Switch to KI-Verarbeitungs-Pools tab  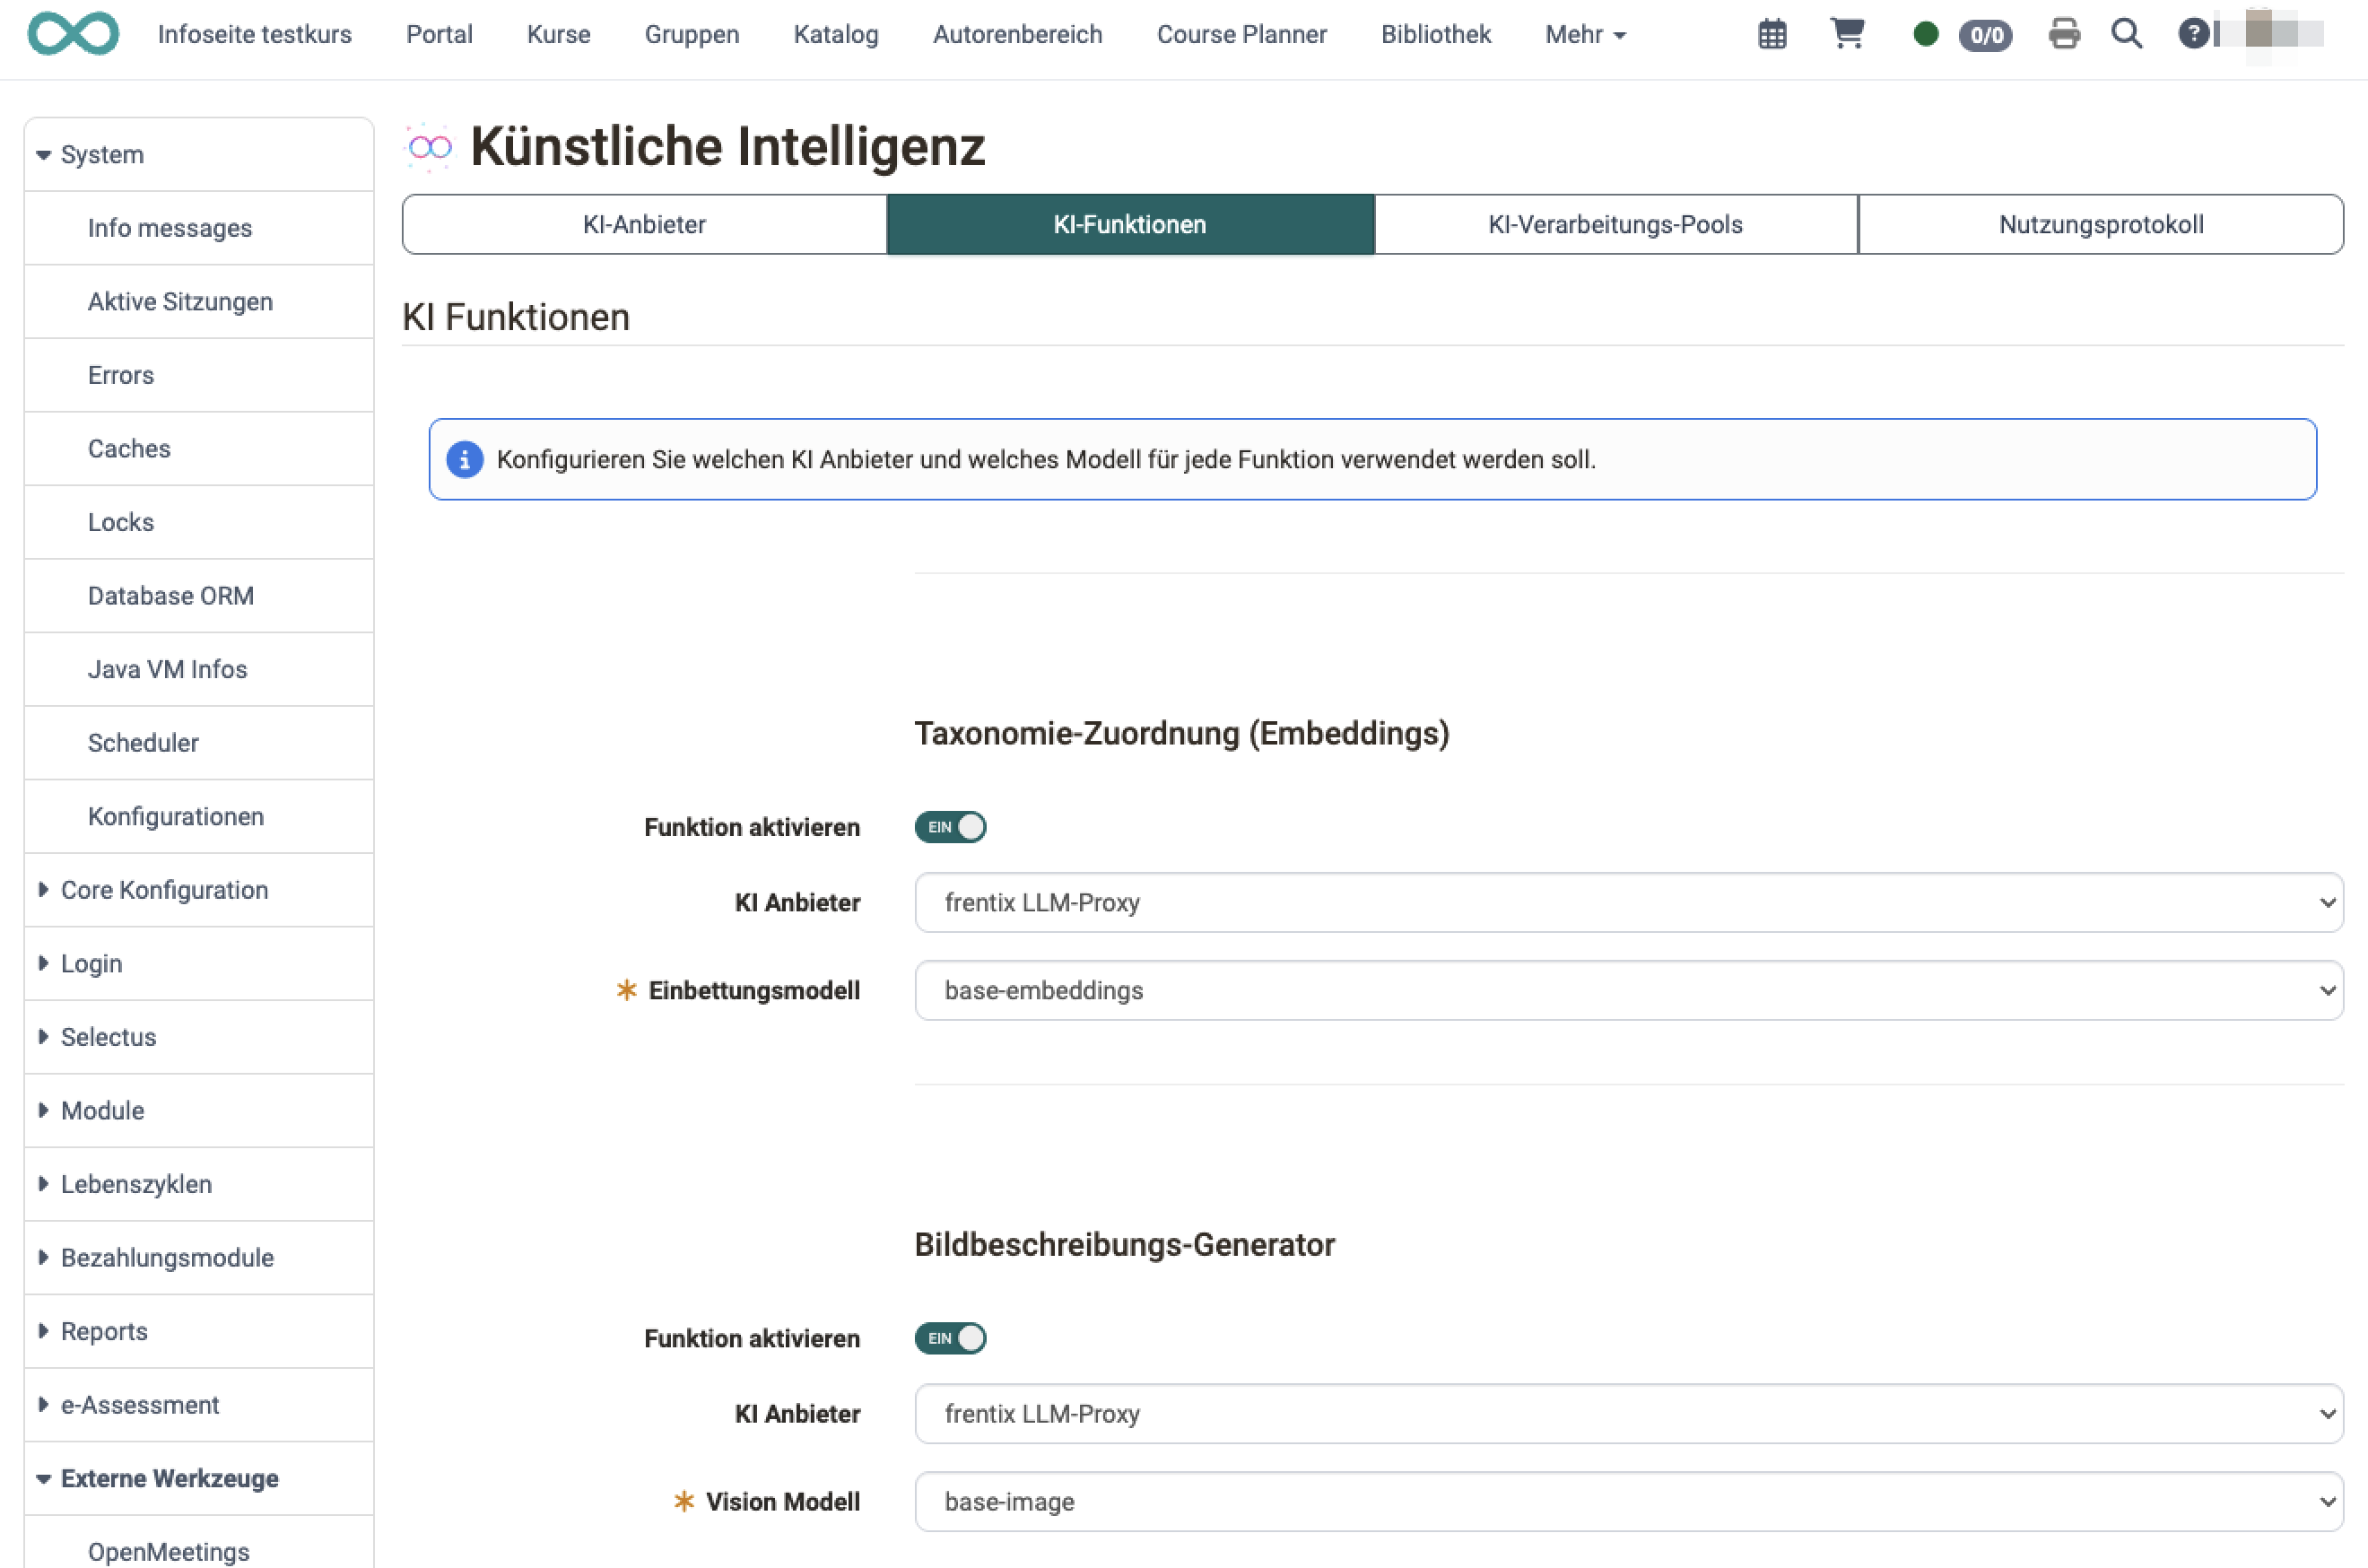tap(1615, 224)
